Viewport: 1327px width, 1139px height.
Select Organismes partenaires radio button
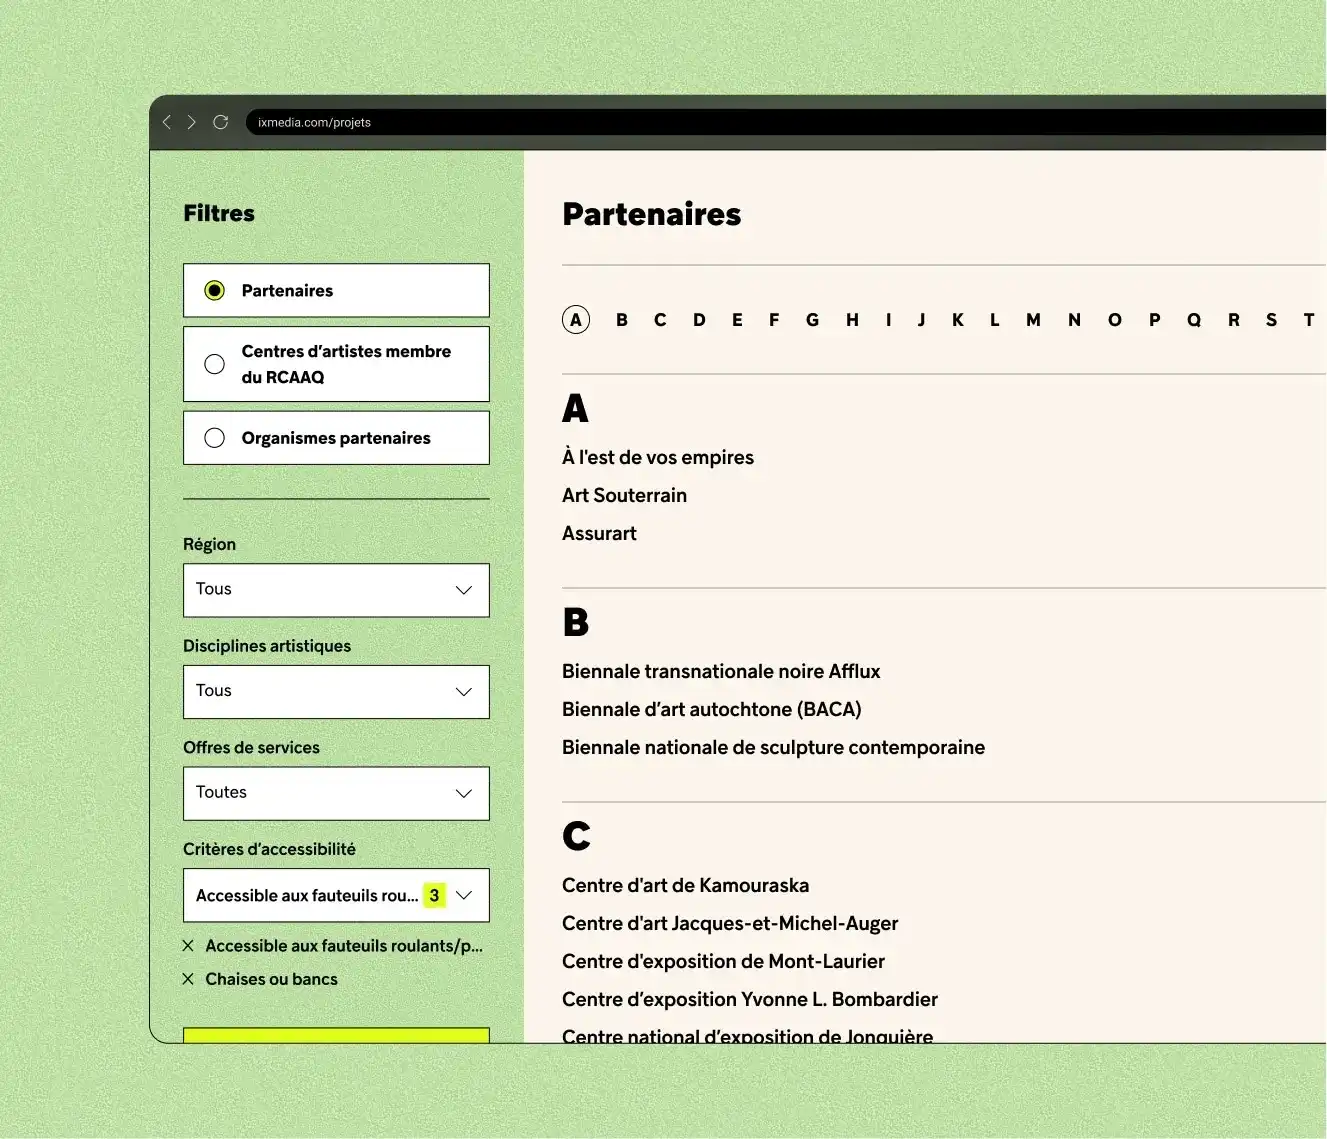pos(215,438)
